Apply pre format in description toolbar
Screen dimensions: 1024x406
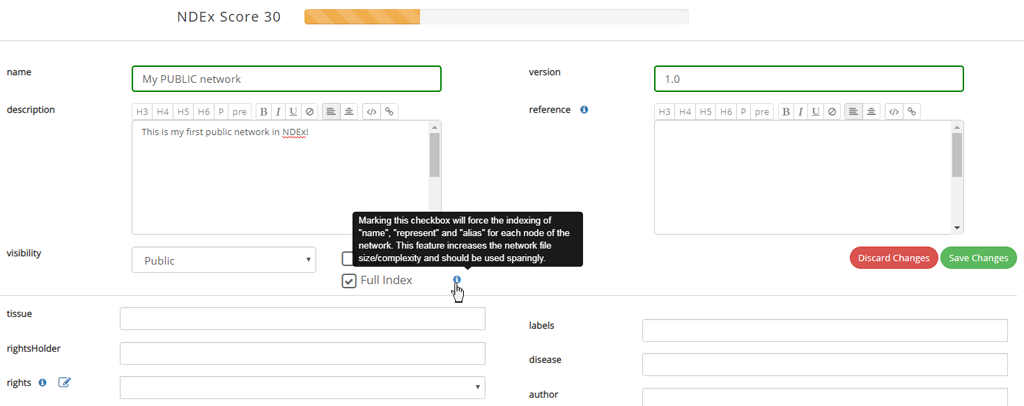(x=240, y=112)
